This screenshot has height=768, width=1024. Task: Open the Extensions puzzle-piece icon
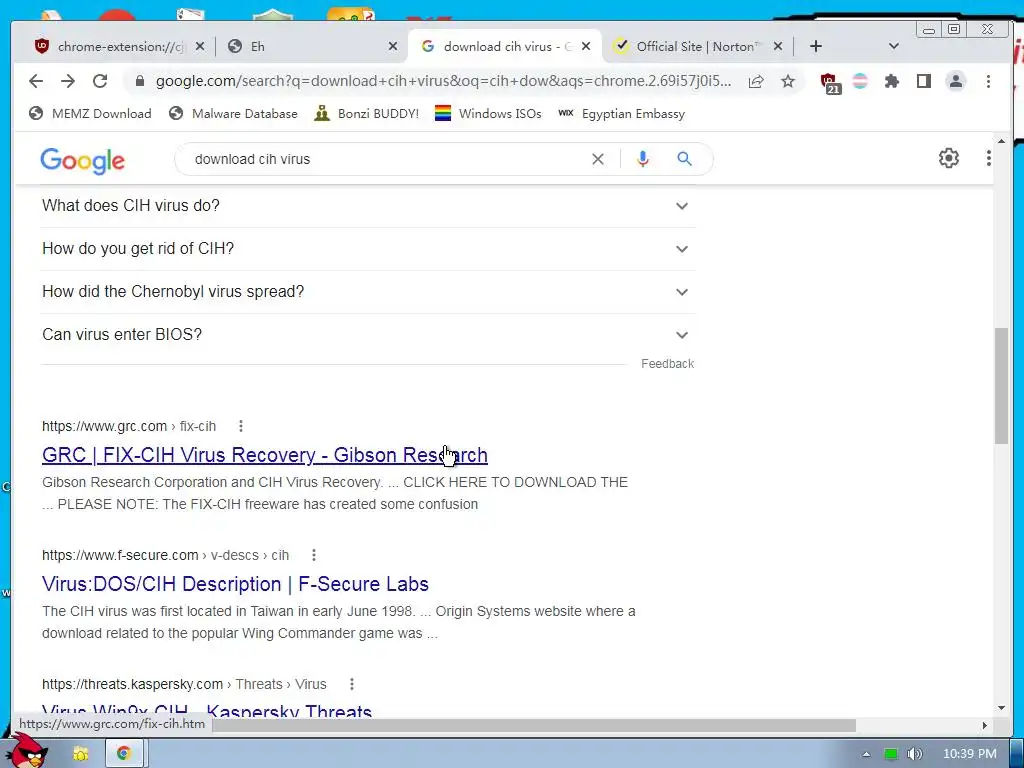pyautogui.click(x=891, y=81)
